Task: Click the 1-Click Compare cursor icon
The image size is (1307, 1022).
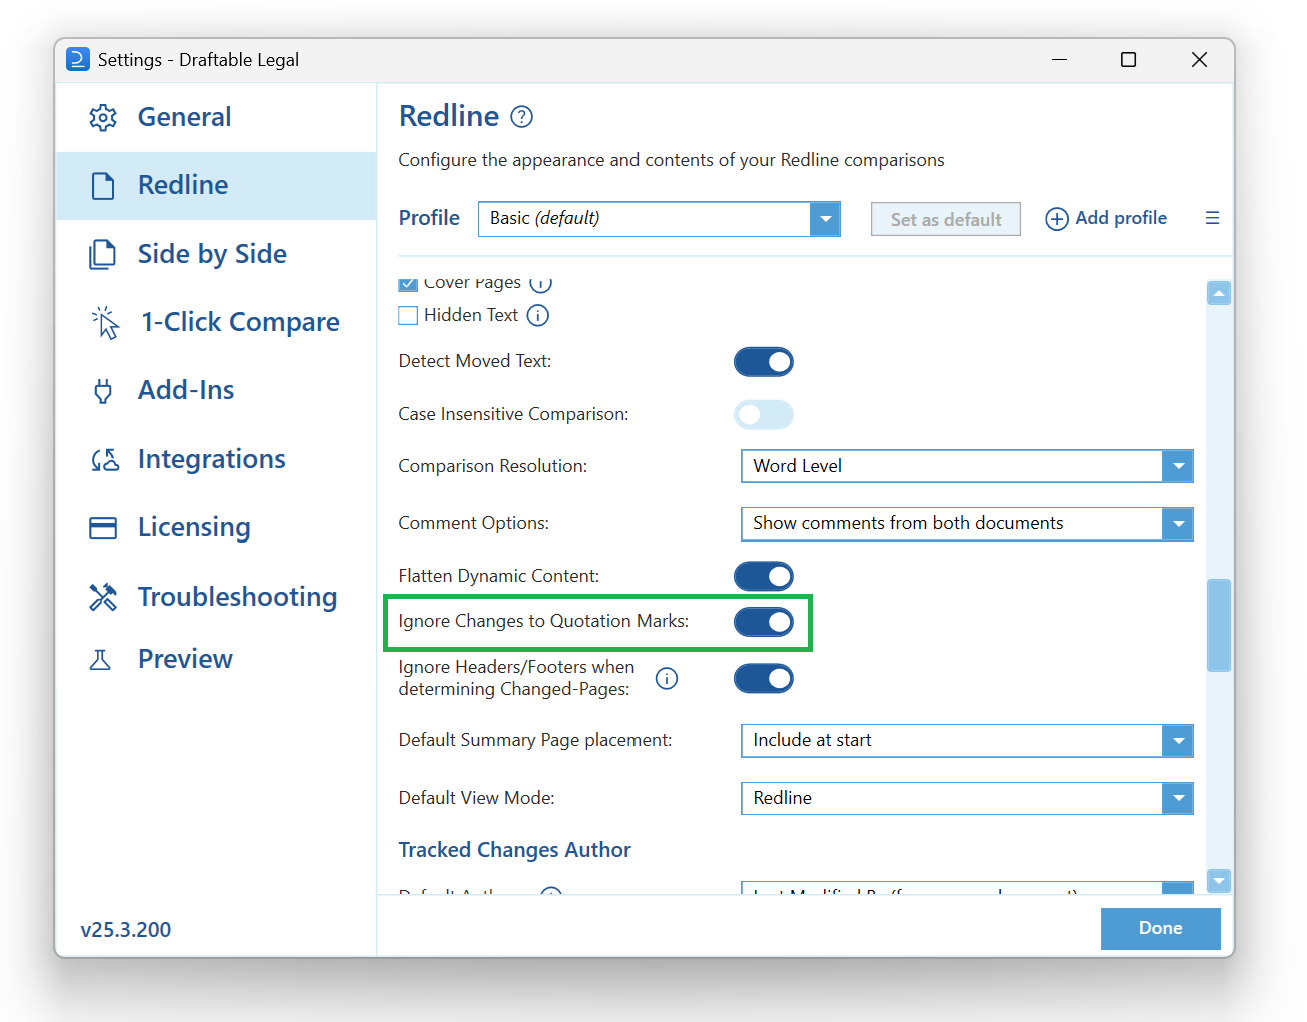Action: 105,322
